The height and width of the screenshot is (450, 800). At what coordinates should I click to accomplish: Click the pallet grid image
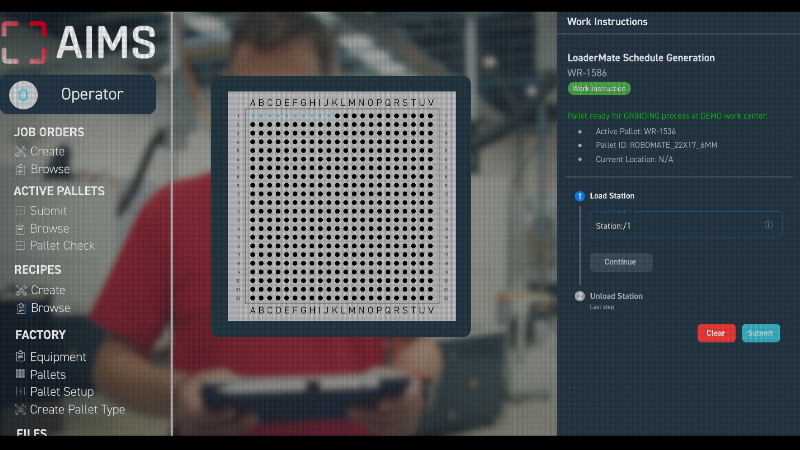341,206
